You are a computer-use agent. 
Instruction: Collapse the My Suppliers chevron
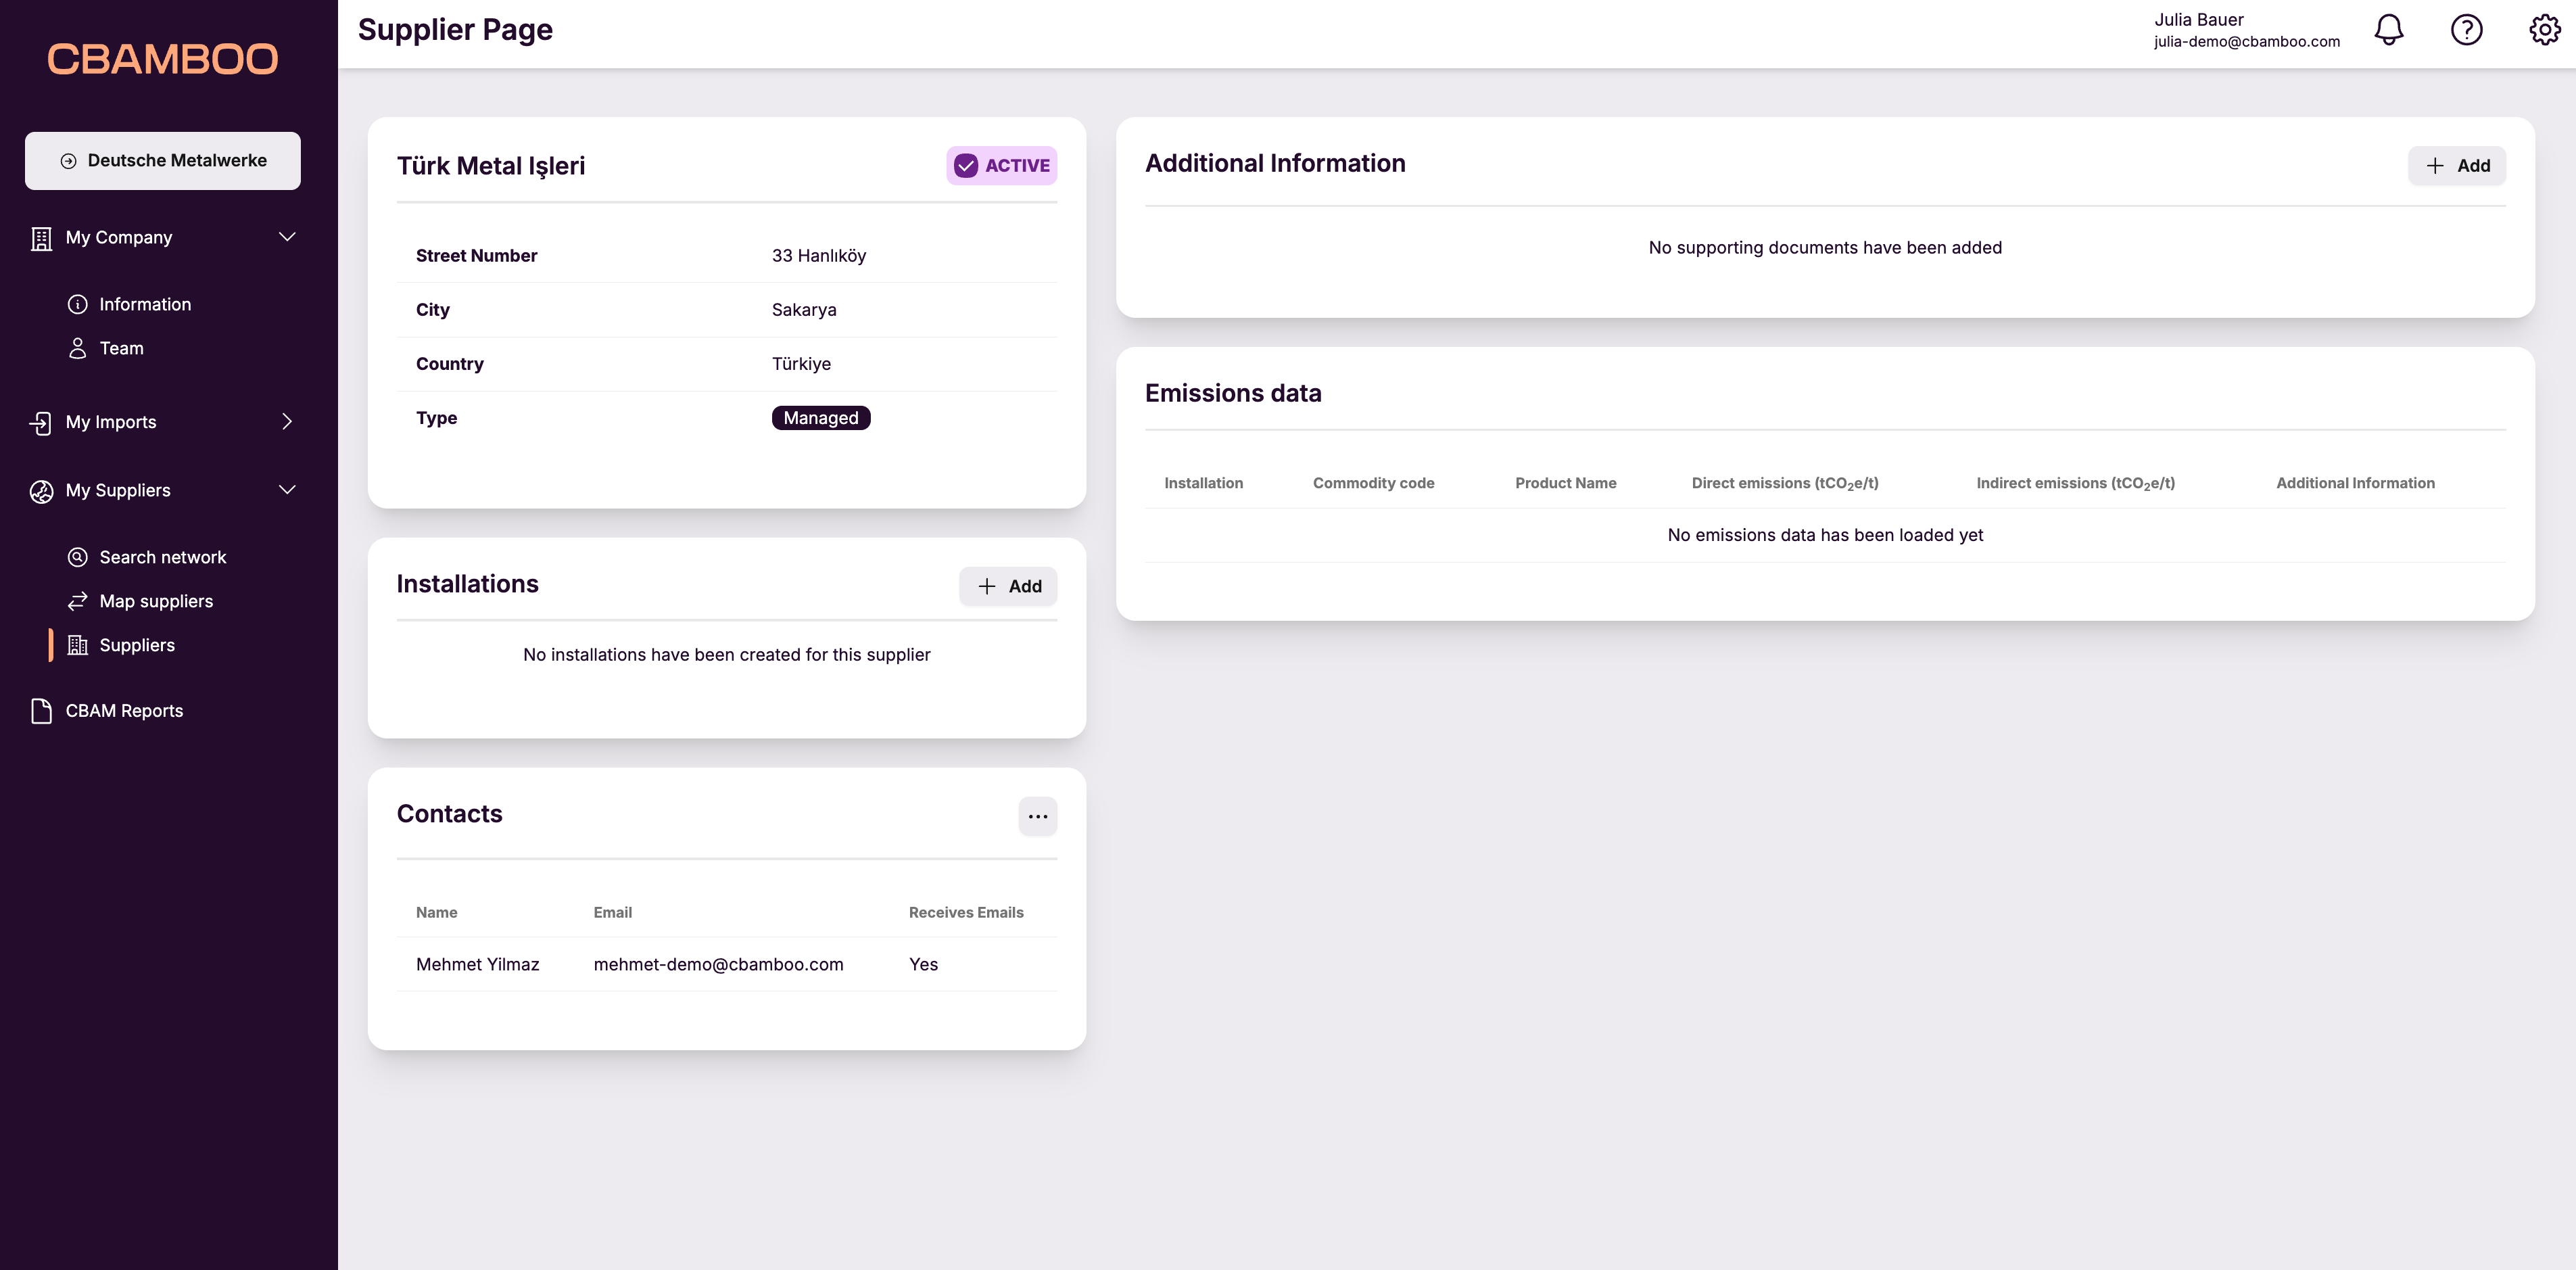(x=287, y=490)
